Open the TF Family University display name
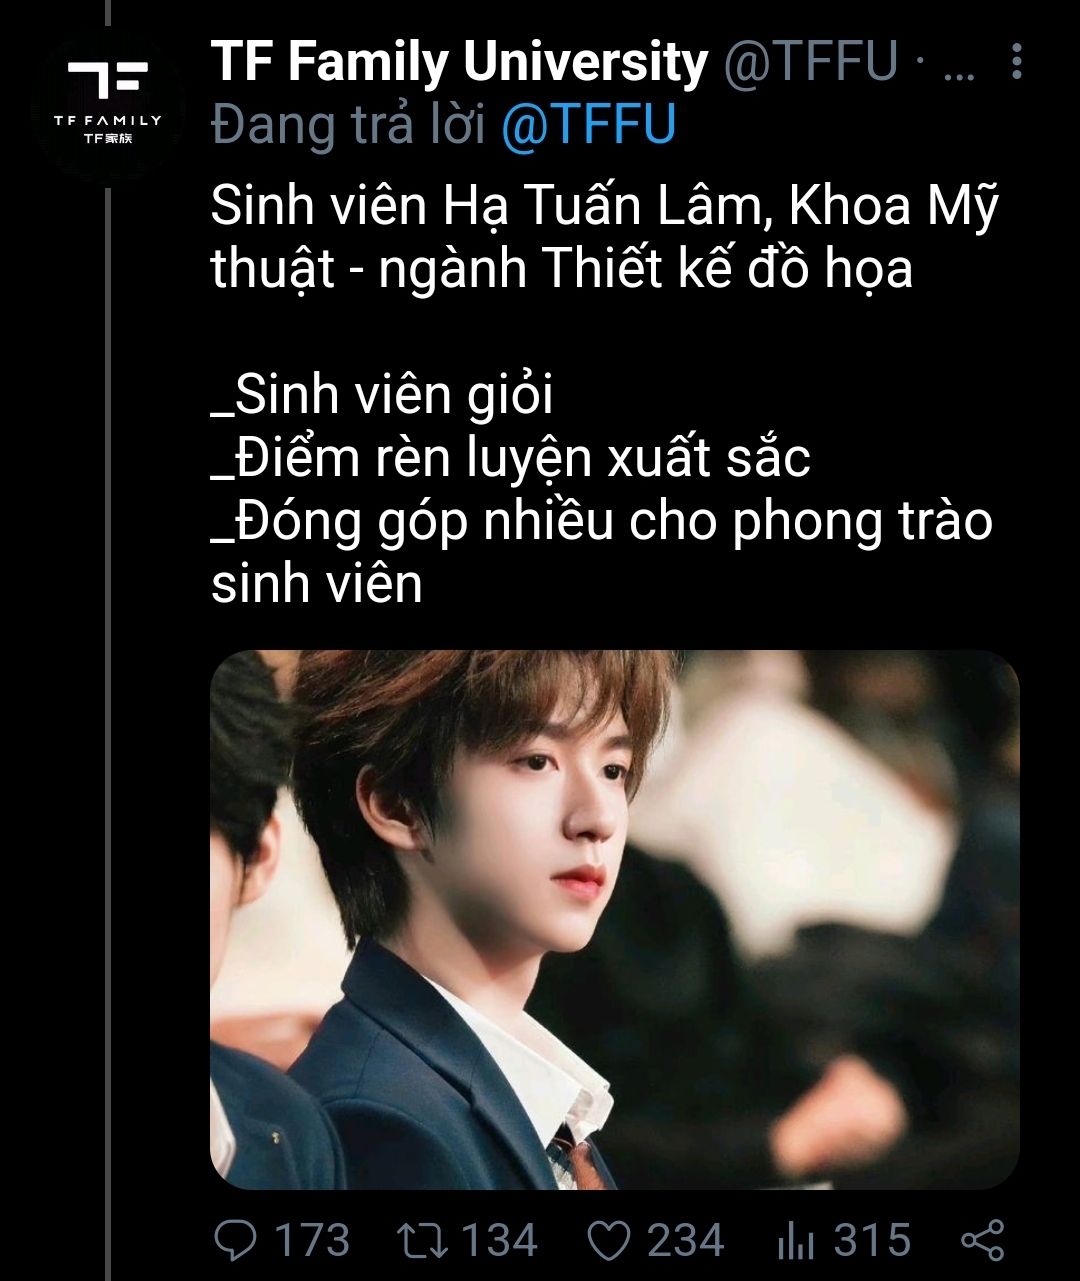This screenshot has width=1080, height=1281. [459, 62]
